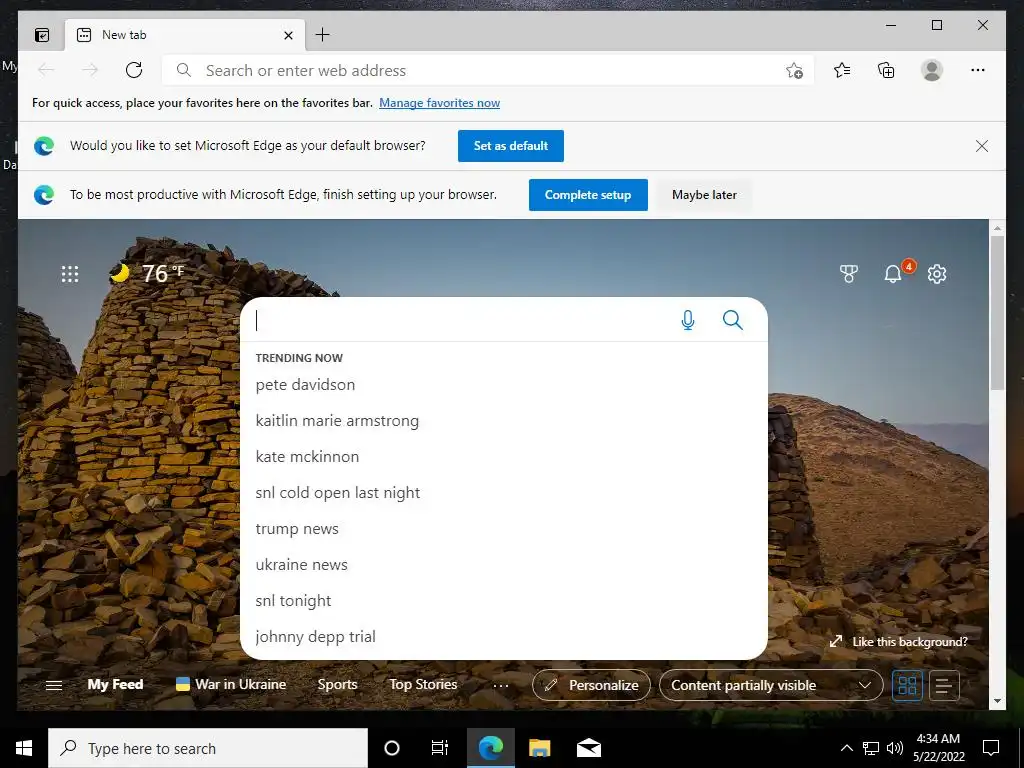This screenshot has height=768, width=1024.
Task: Click the taskbar search box
Action: coord(208,748)
